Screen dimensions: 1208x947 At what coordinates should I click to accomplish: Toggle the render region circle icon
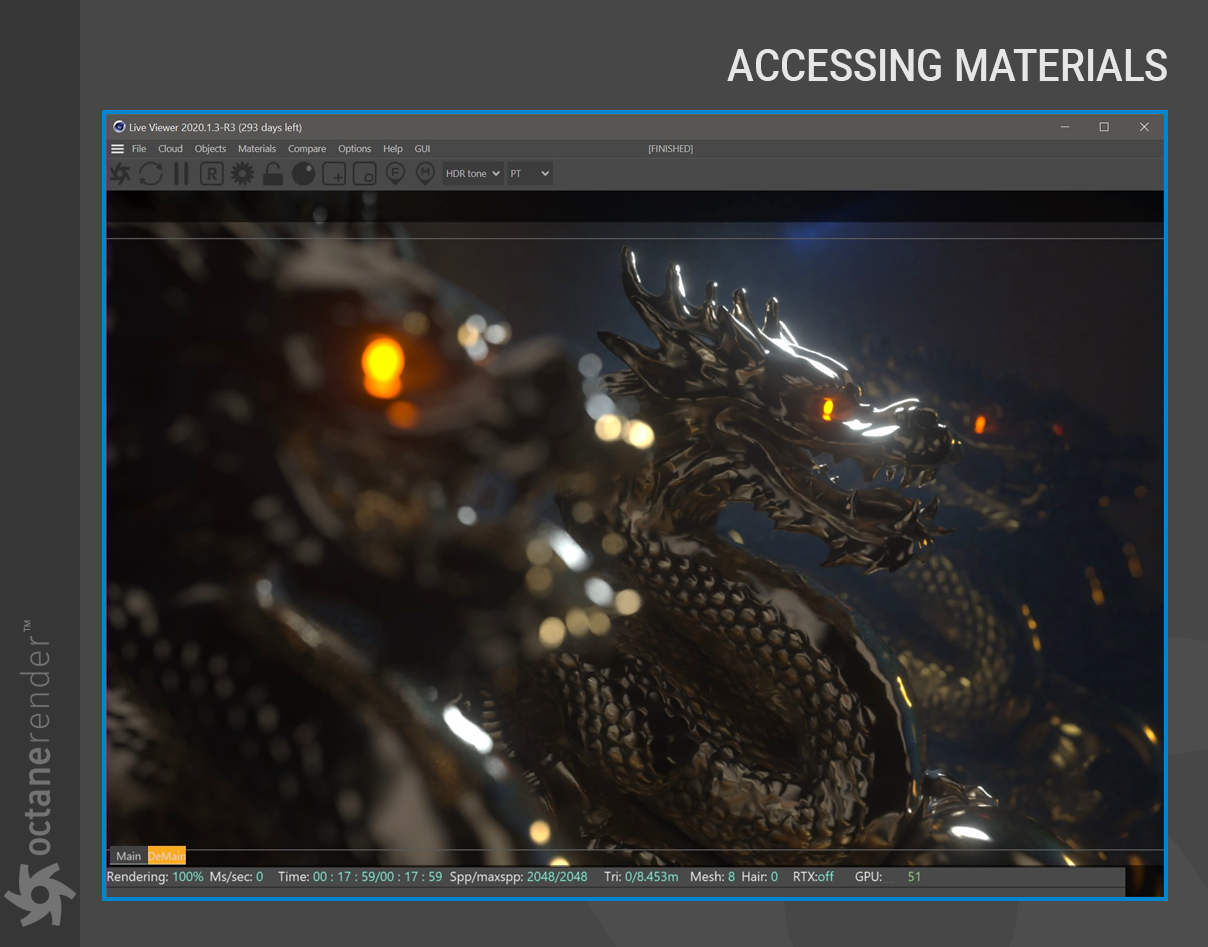coord(364,174)
